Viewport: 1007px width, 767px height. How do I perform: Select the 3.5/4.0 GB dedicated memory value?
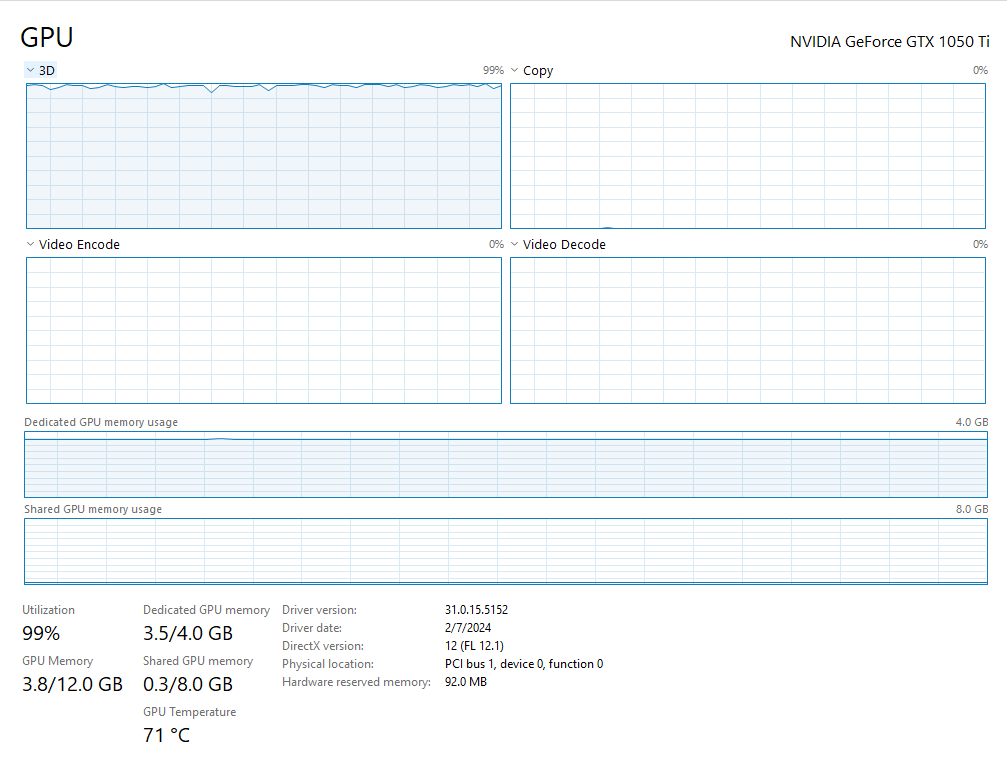tap(188, 633)
